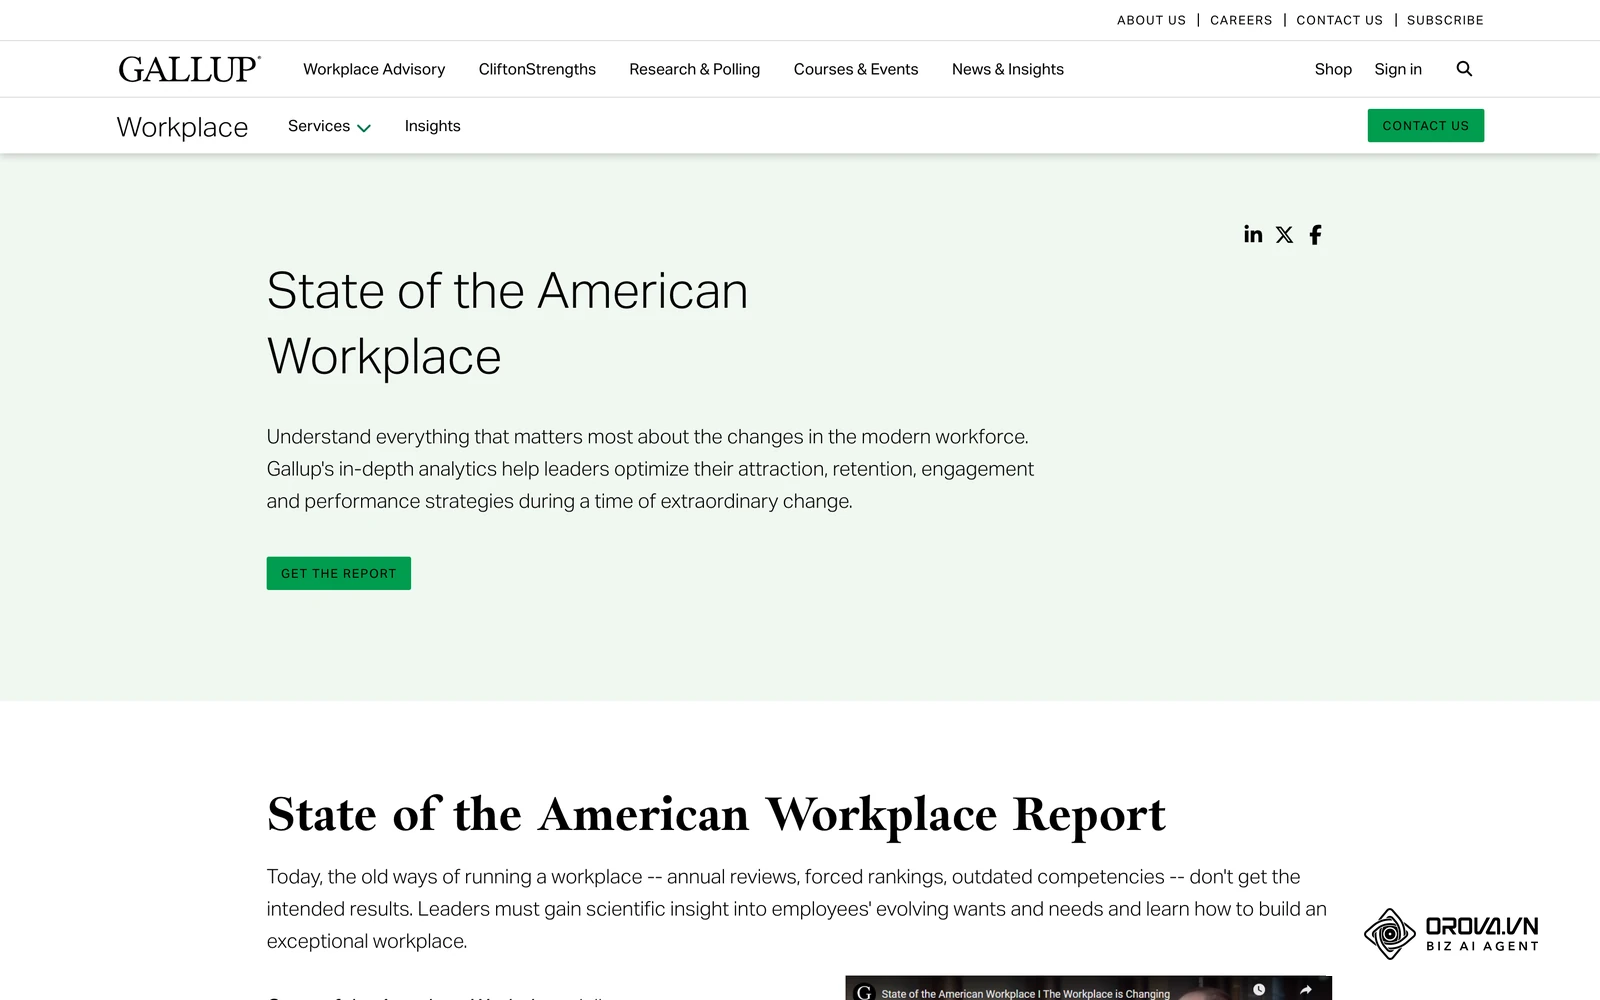The image size is (1600, 1000).
Task: Click the green Contact Us button
Action: (1425, 126)
